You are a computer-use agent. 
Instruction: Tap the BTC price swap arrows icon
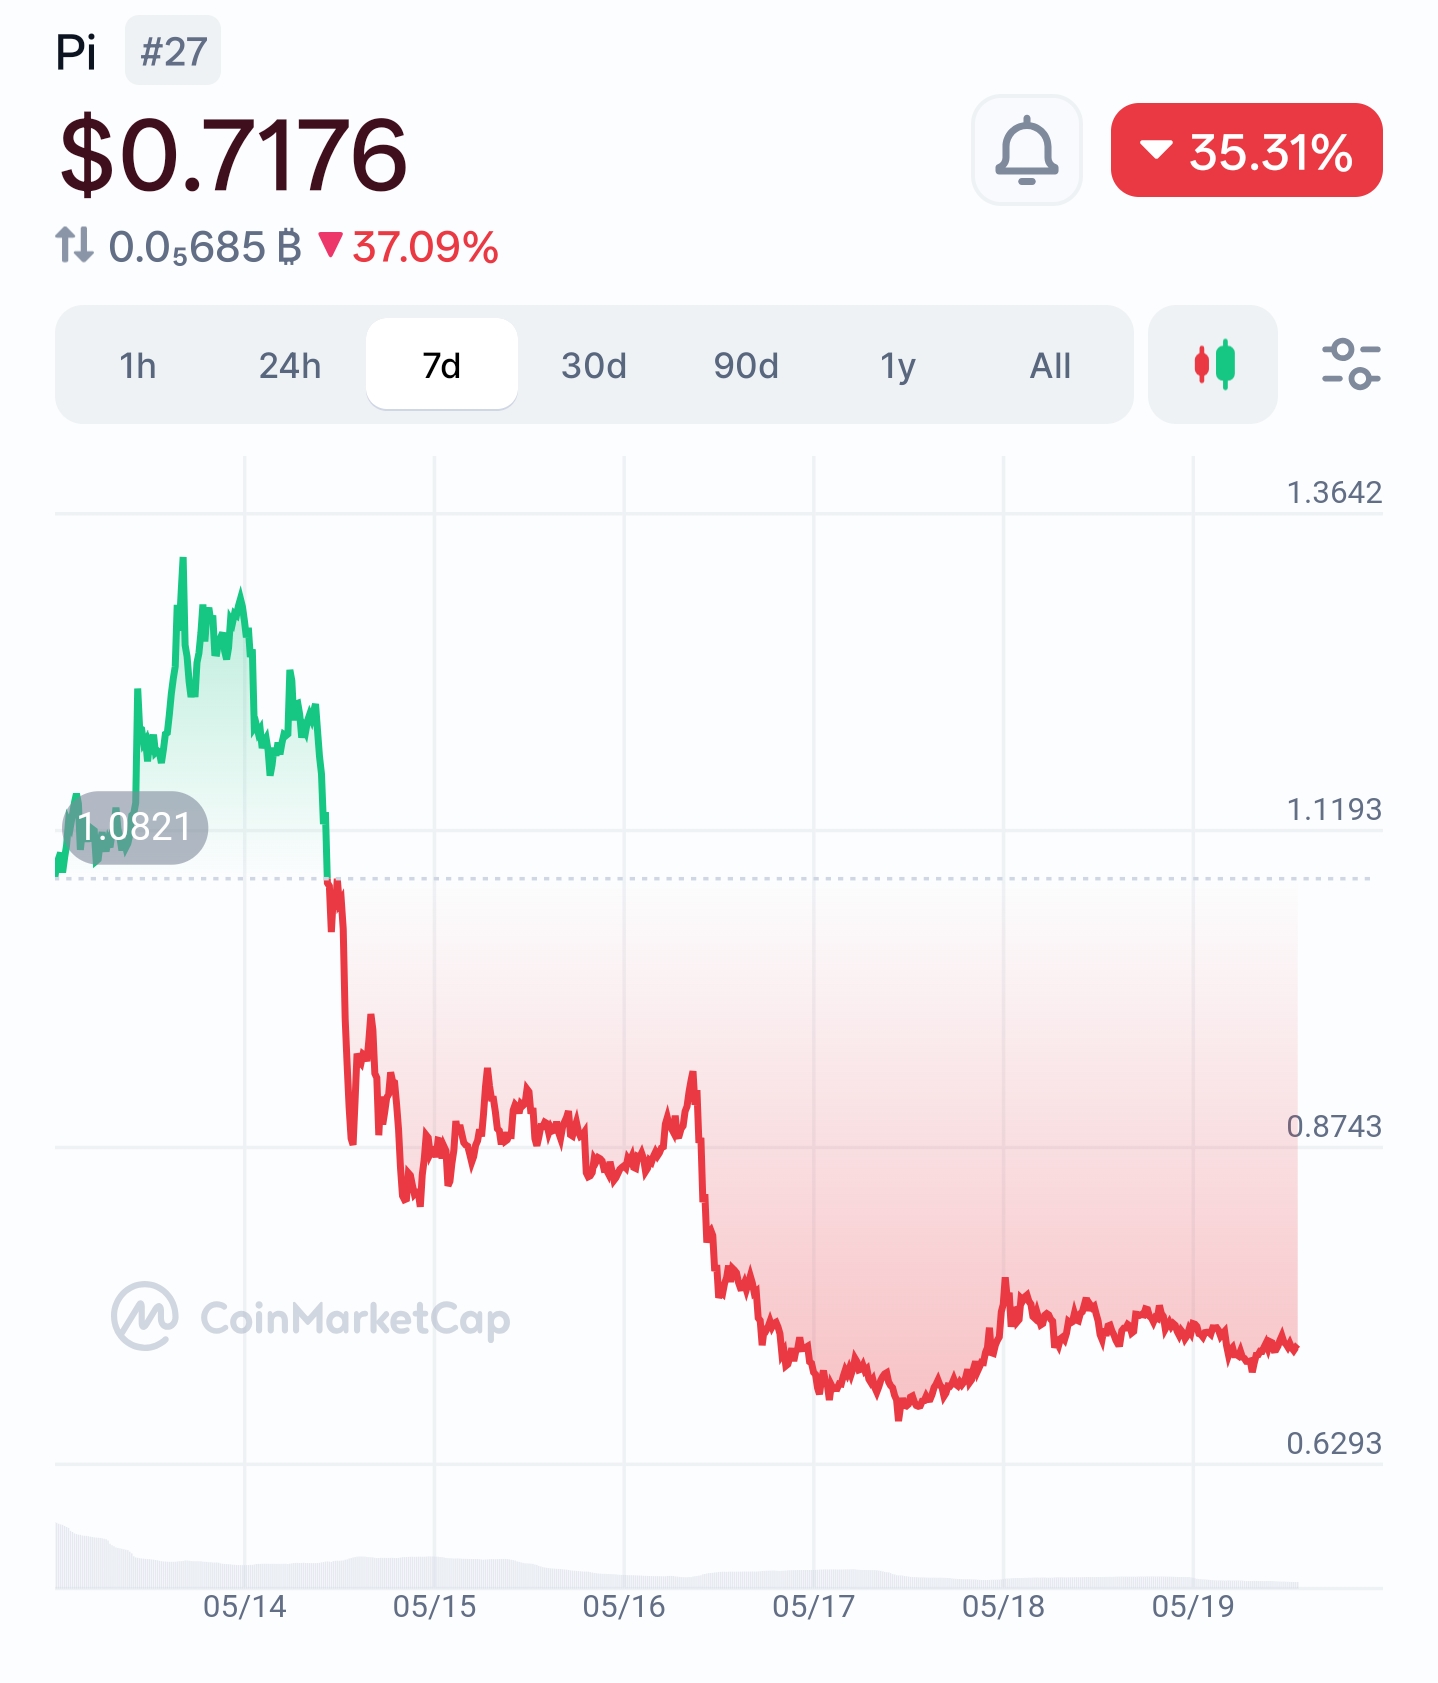pos(74,245)
